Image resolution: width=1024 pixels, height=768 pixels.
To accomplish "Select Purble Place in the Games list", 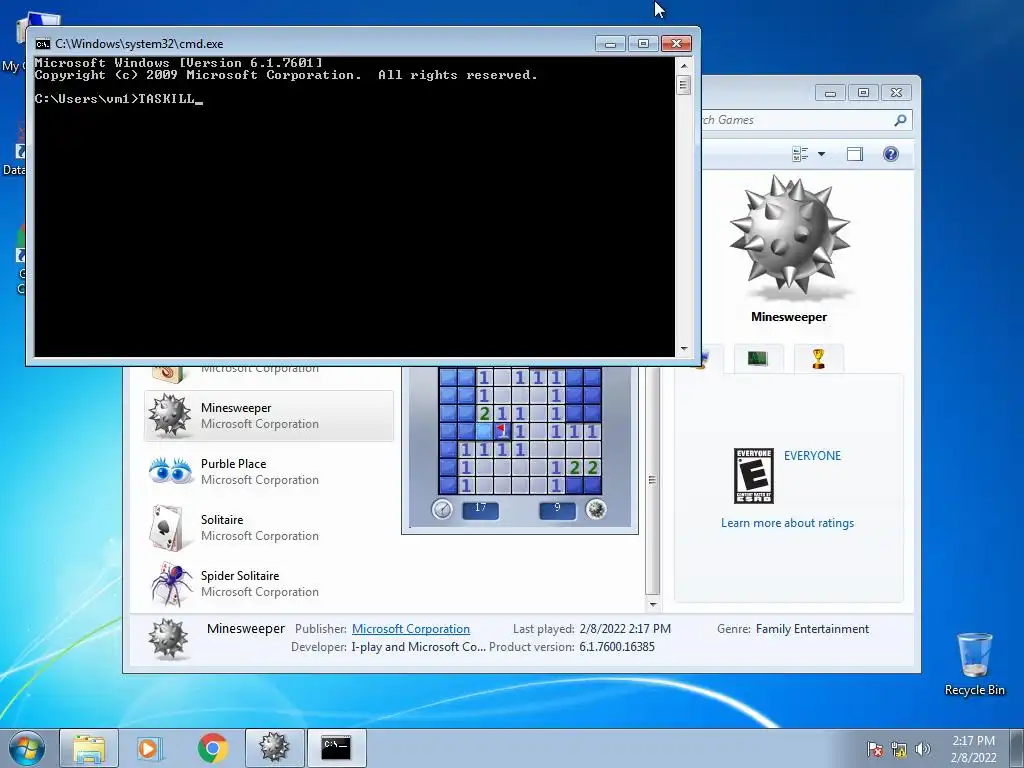I will tap(268, 472).
